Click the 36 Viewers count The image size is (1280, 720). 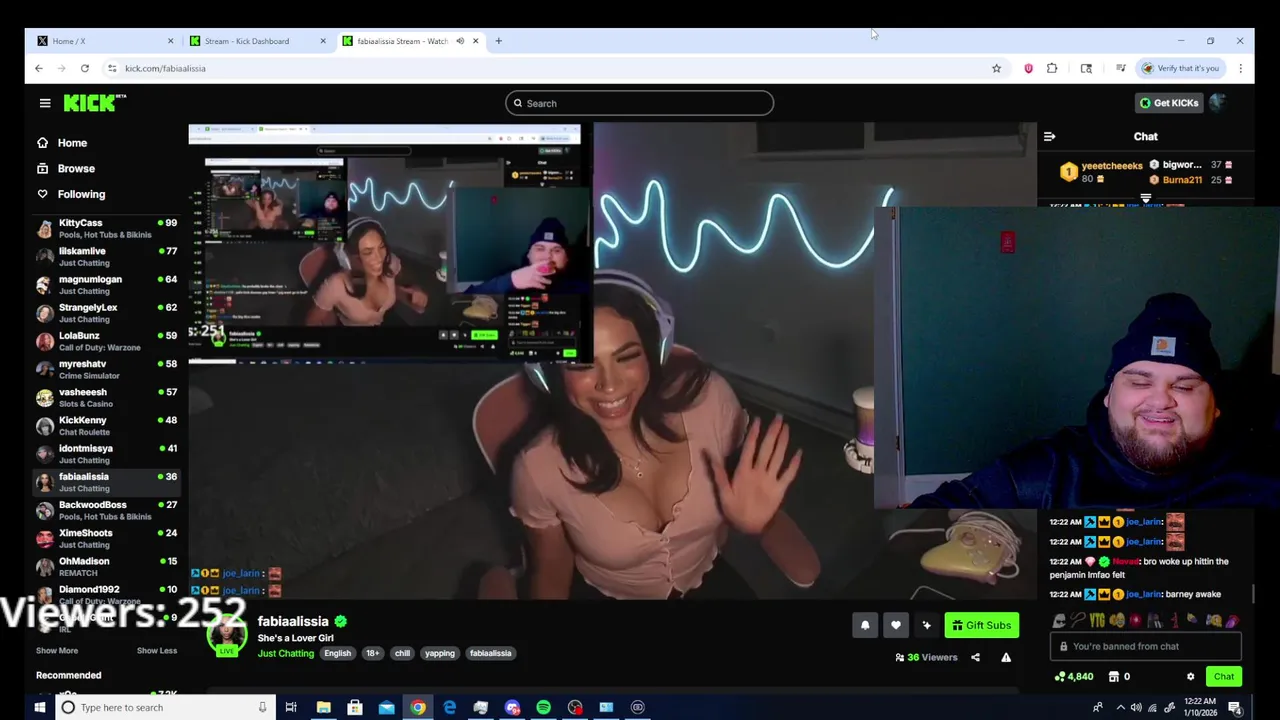pyautogui.click(x=927, y=657)
